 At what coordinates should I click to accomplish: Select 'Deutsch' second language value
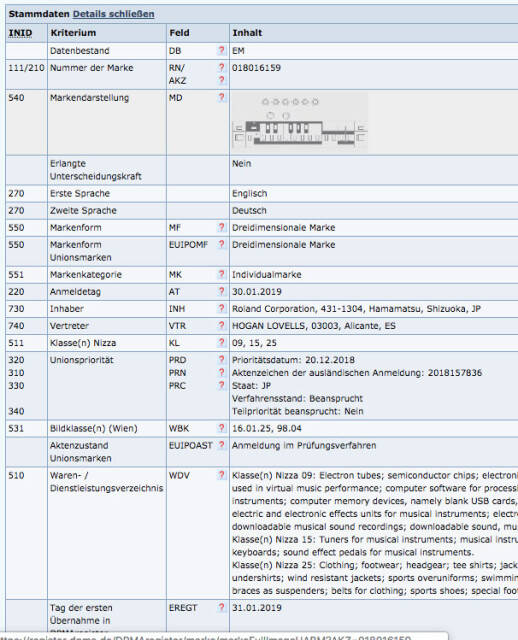coord(249,211)
